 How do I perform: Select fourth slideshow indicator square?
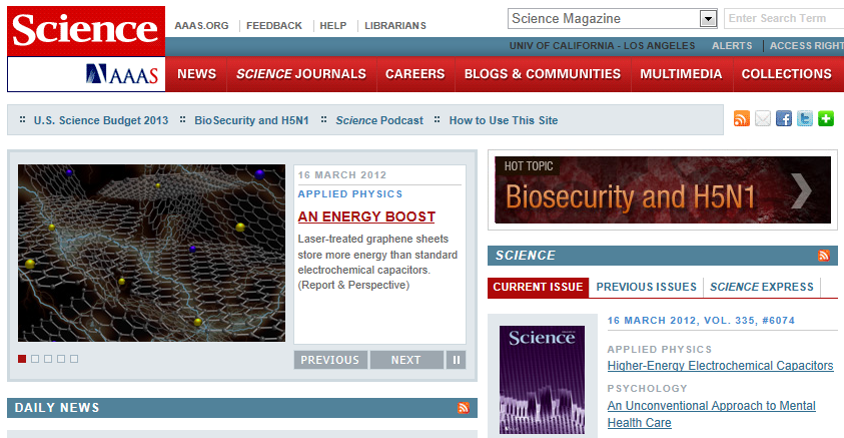[x=61, y=359]
